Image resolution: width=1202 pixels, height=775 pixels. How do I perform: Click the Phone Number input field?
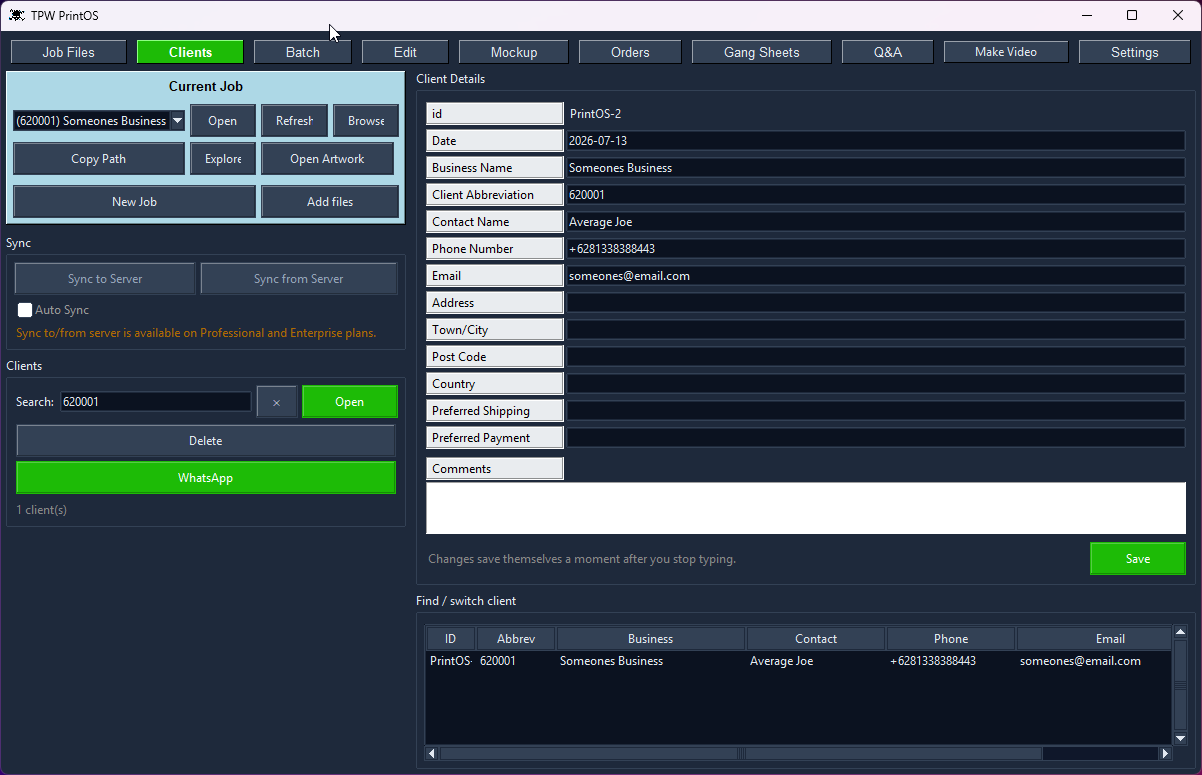[x=876, y=249]
